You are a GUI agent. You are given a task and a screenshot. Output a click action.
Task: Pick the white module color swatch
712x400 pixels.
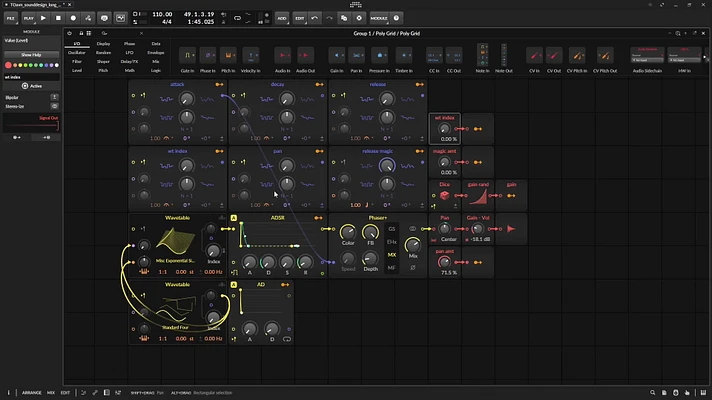(x=56, y=65)
